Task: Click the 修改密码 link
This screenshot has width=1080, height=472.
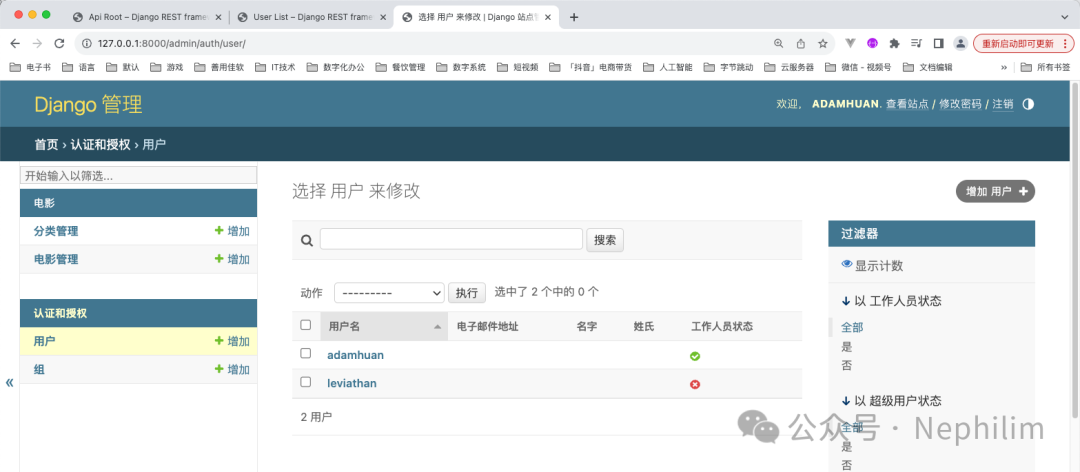Action: pos(960,104)
